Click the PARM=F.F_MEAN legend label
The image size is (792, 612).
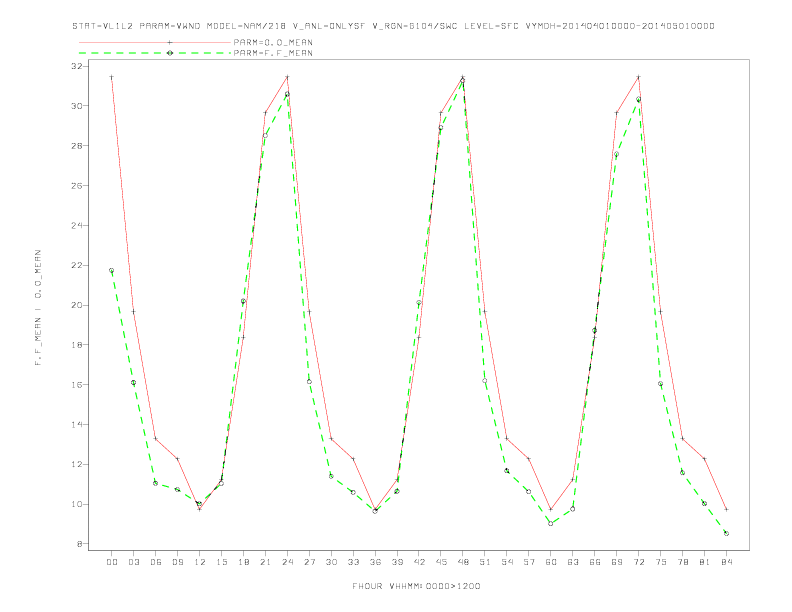coord(273,53)
